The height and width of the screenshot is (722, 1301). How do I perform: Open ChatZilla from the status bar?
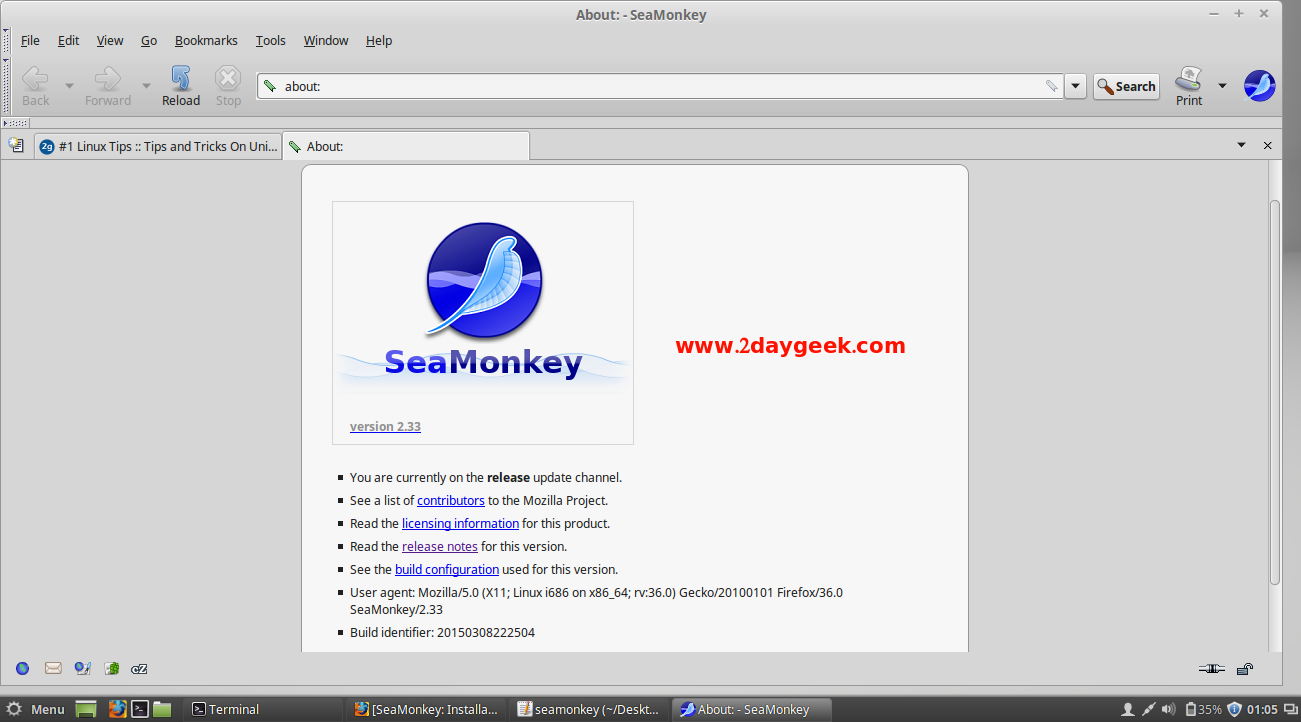pyautogui.click(x=140, y=668)
